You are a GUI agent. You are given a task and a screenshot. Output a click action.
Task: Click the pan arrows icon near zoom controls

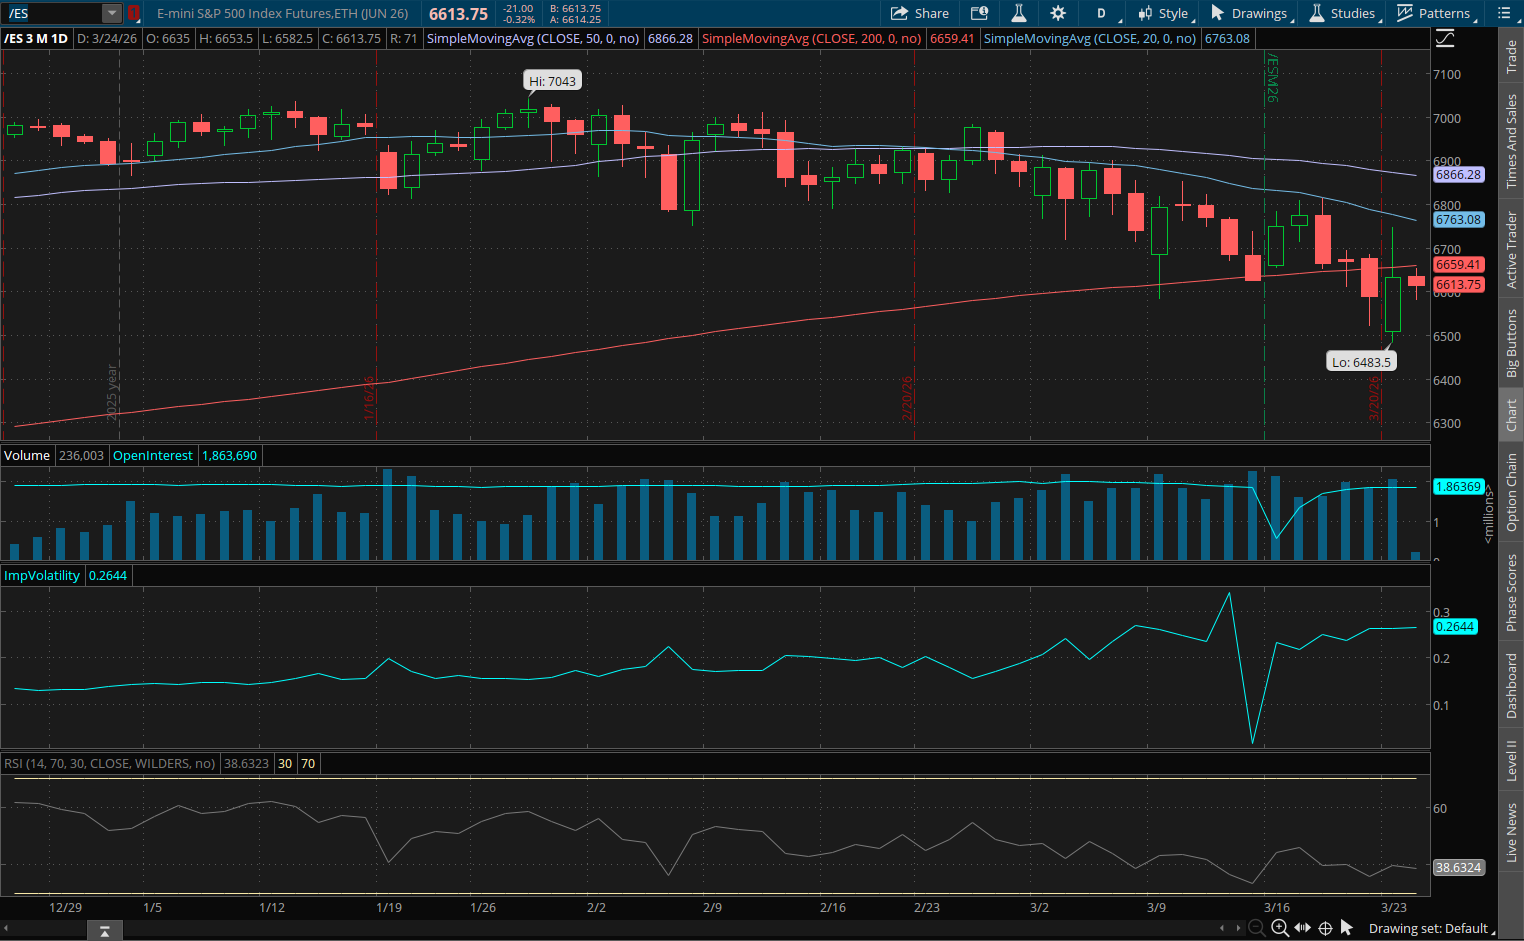point(1302,928)
